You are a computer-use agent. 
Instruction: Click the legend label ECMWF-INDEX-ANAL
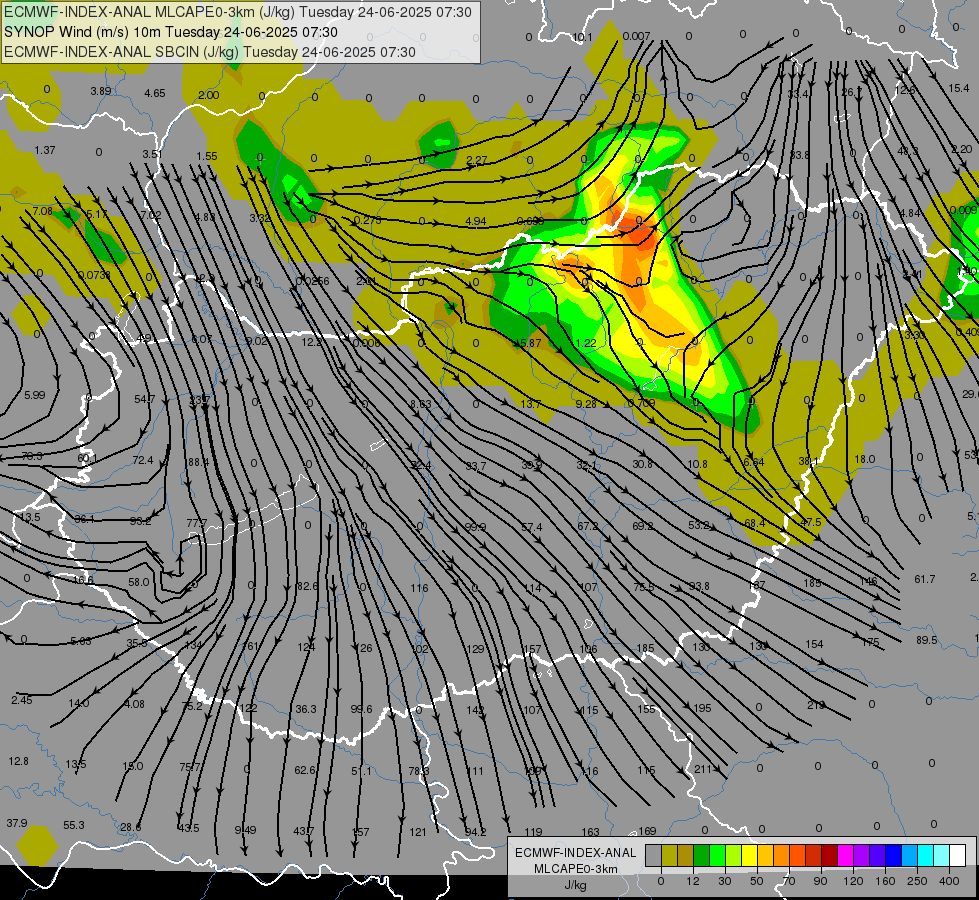(575, 853)
